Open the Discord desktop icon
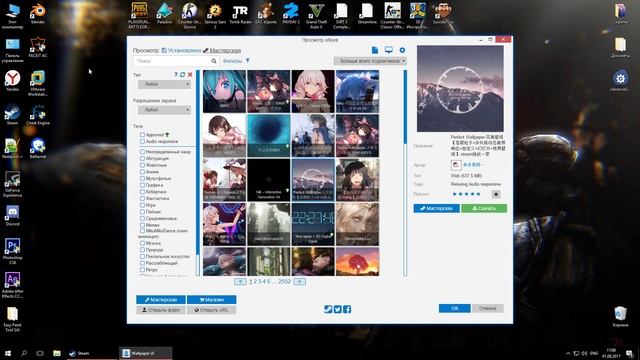Image resolution: width=640 pixels, height=360 pixels. coord(12,215)
